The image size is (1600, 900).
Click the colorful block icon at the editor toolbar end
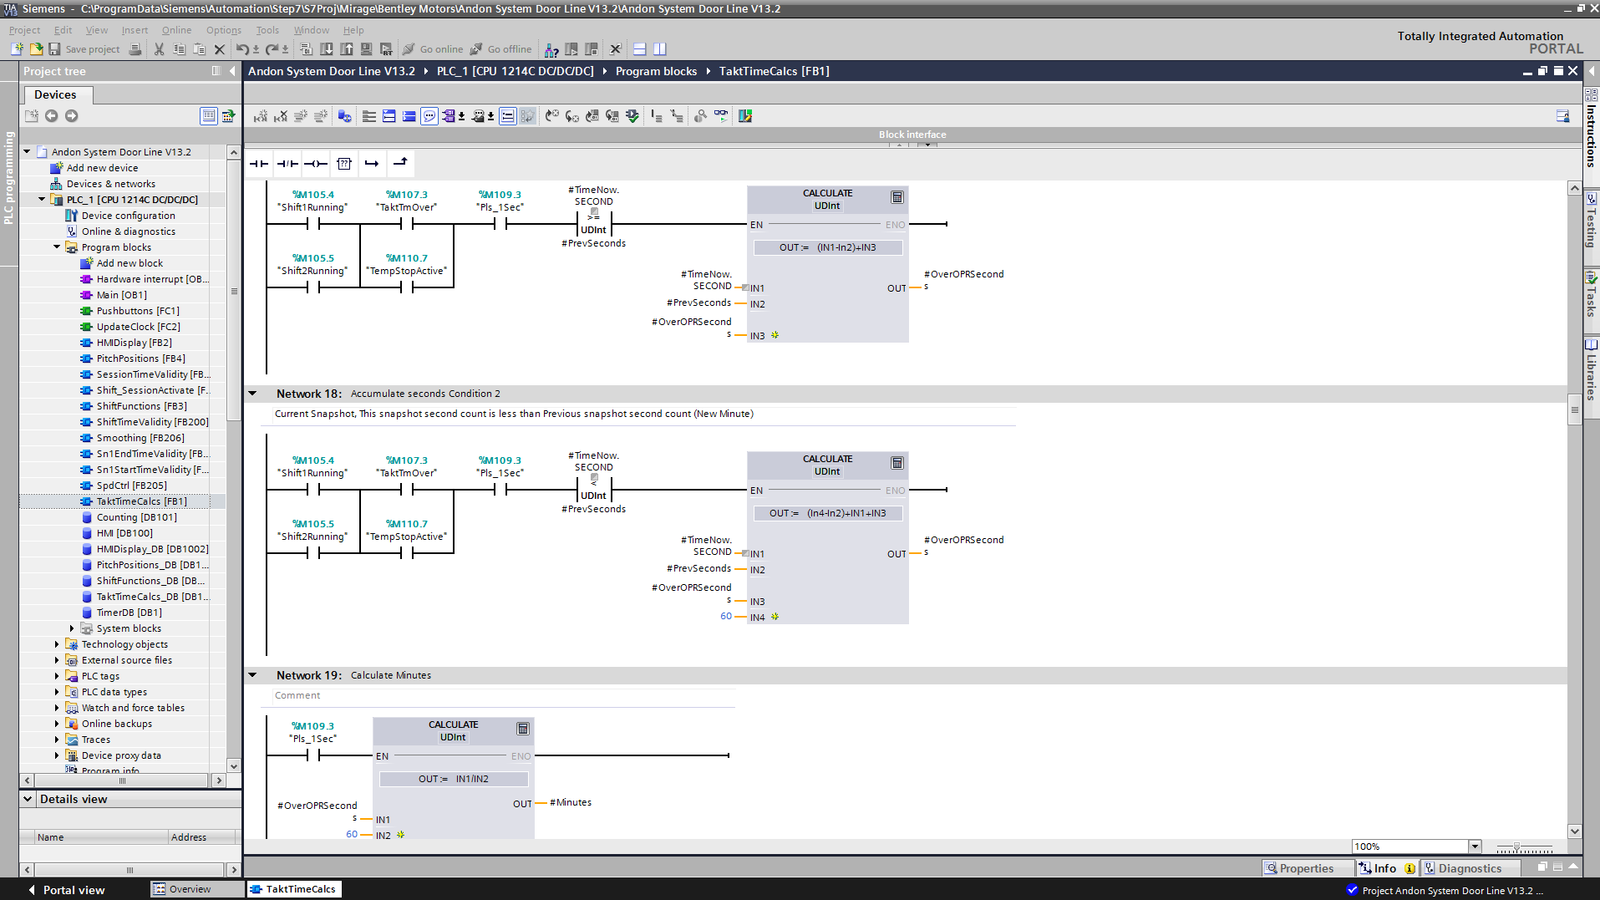[x=745, y=116]
